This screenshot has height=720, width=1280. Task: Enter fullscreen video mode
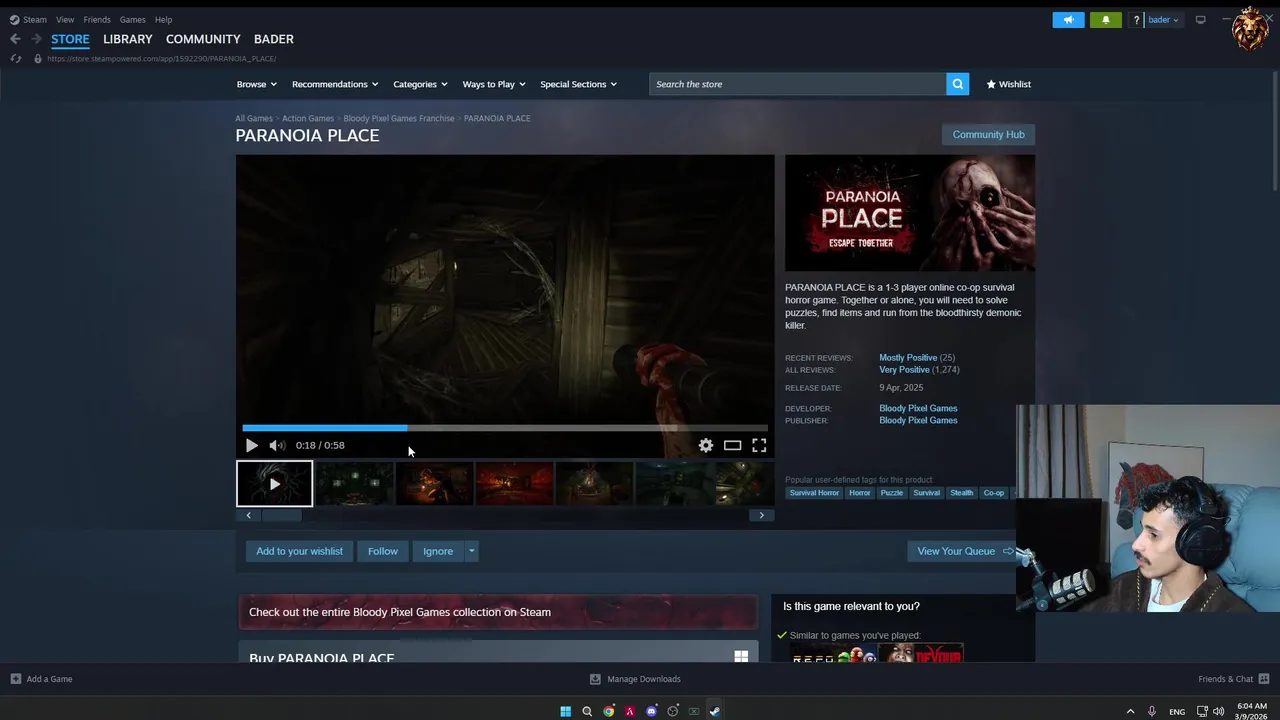[x=759, y=445]
